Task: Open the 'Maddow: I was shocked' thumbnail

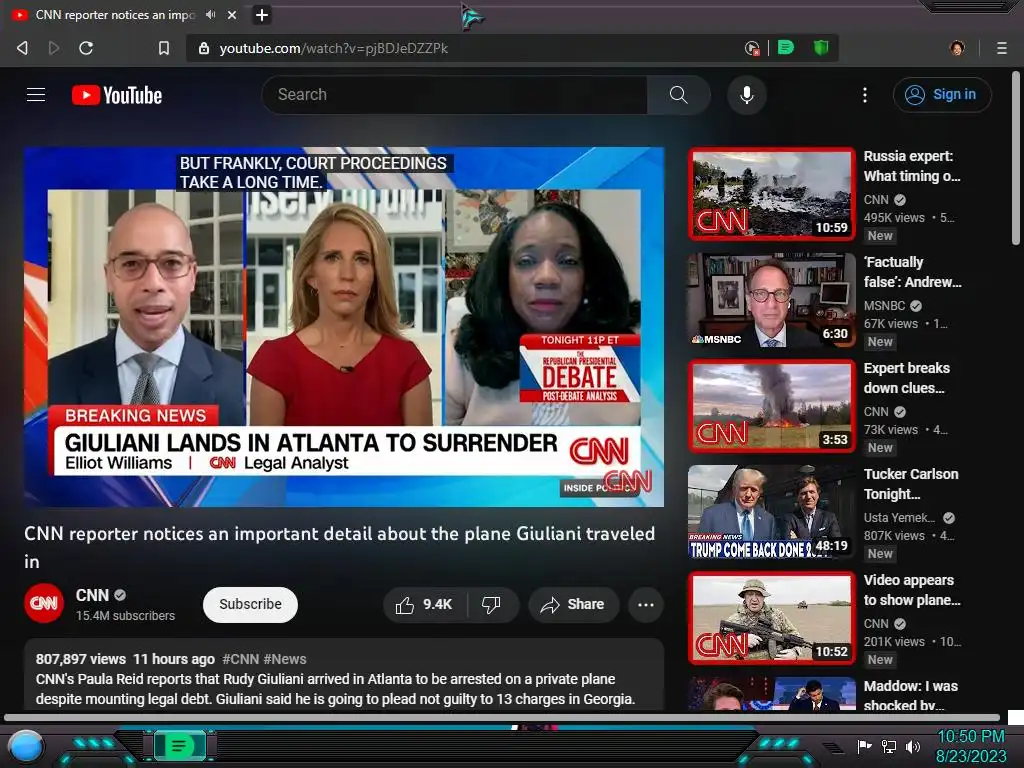Action: [x=772, y=694]
